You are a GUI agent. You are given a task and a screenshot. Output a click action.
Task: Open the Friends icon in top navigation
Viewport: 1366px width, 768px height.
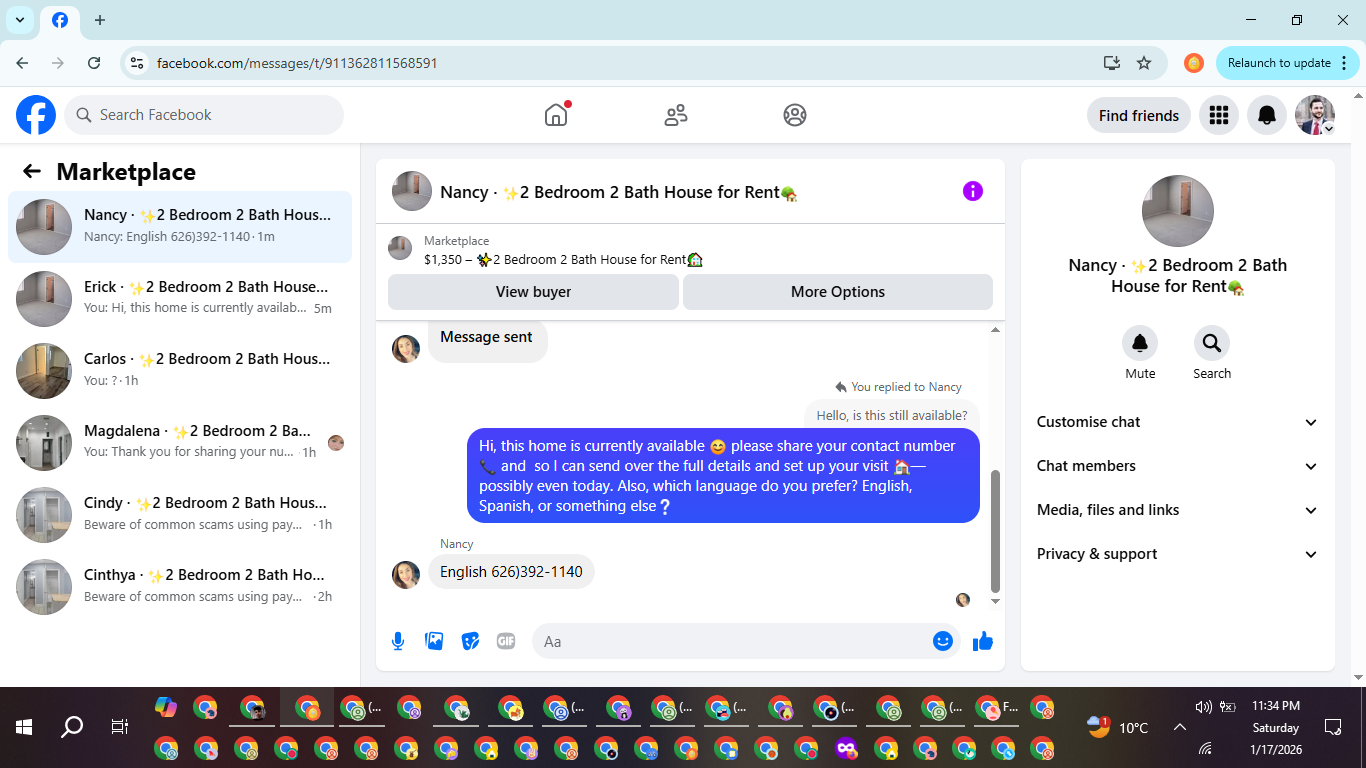[x=676, y=115]
